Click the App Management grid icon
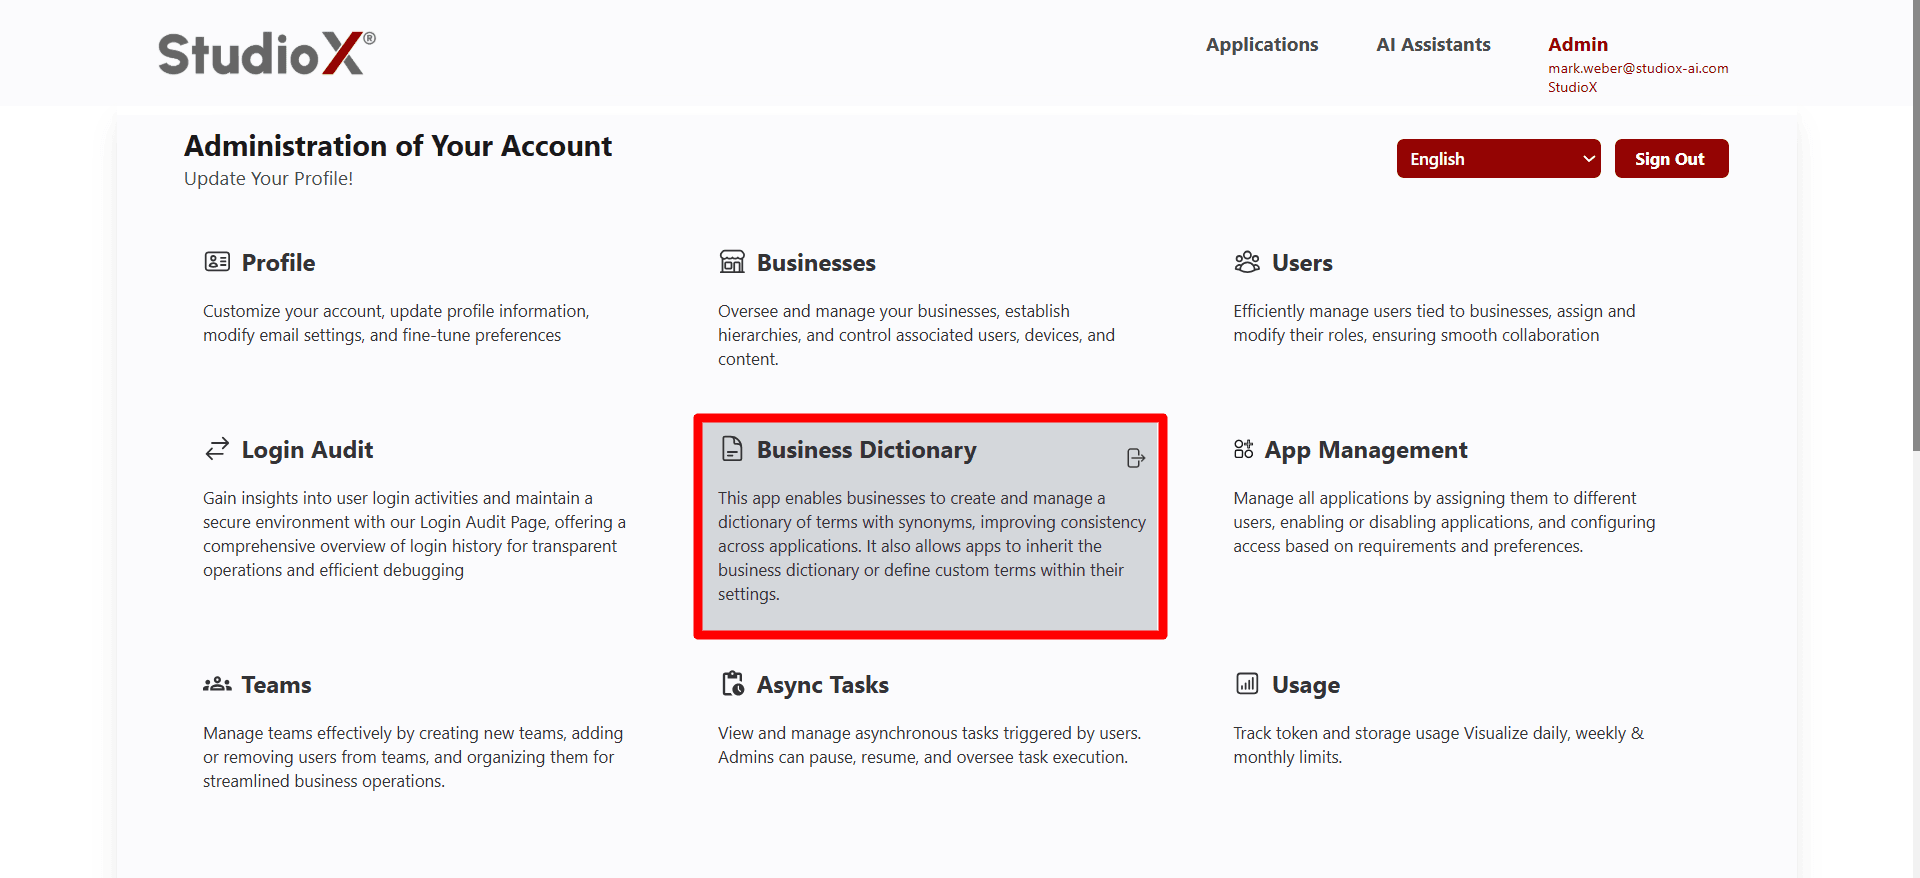 point(1243,449)
